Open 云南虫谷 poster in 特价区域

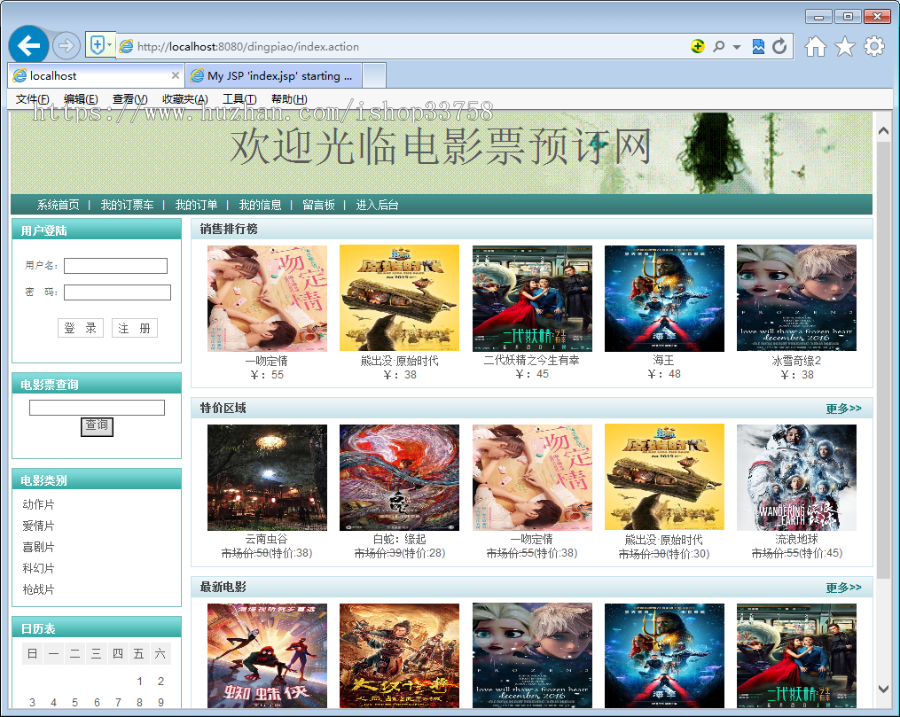tap(267, 478)
